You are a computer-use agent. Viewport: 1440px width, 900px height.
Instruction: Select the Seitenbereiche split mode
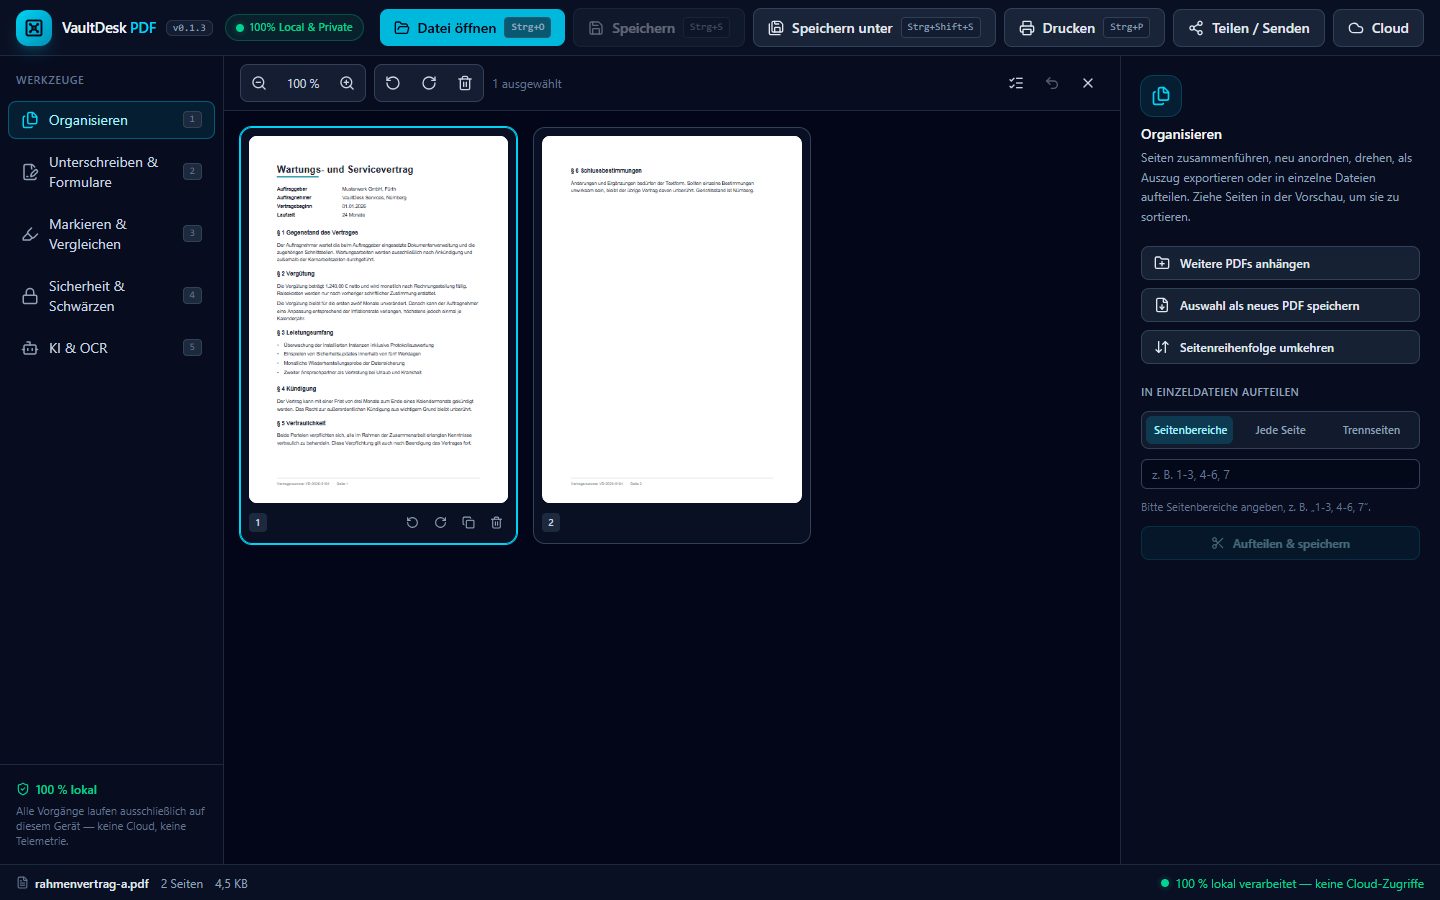pyautogui.click(x=1190, y=430)
